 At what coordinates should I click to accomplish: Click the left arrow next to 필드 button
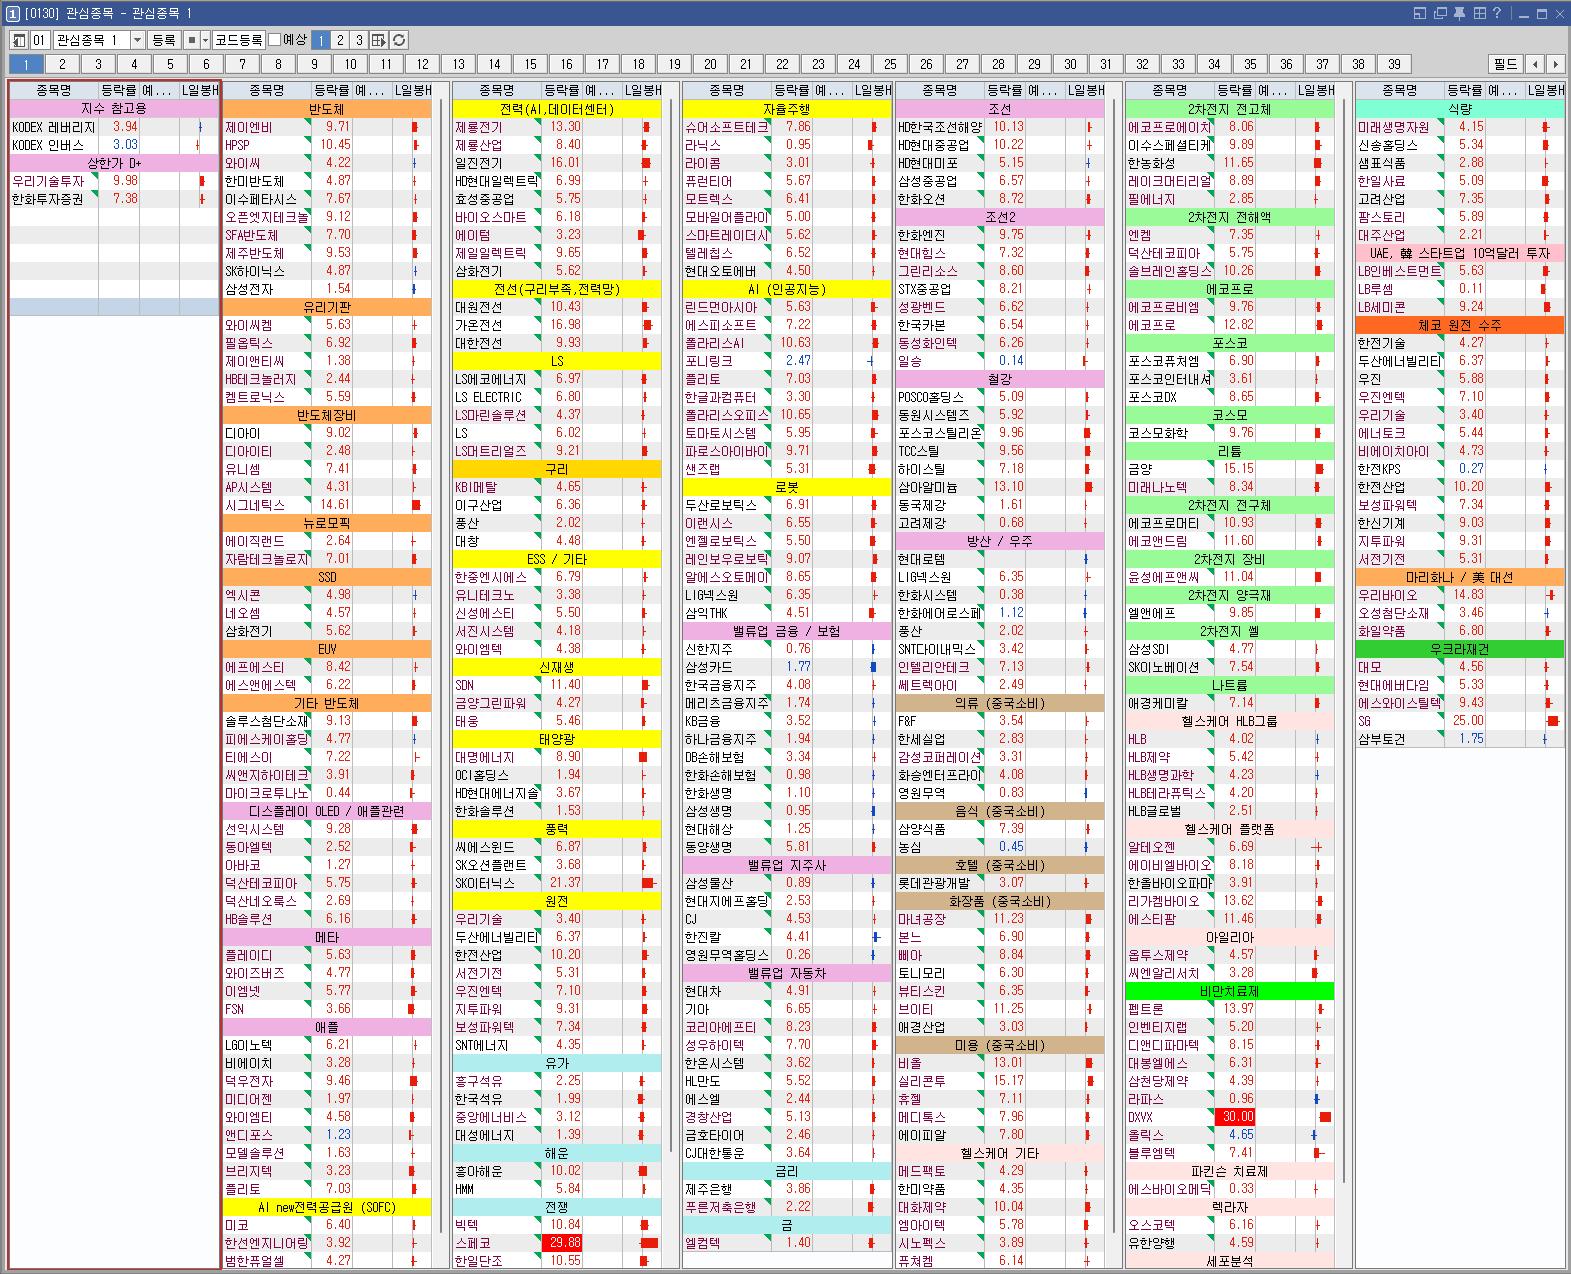click(1535, 64)
